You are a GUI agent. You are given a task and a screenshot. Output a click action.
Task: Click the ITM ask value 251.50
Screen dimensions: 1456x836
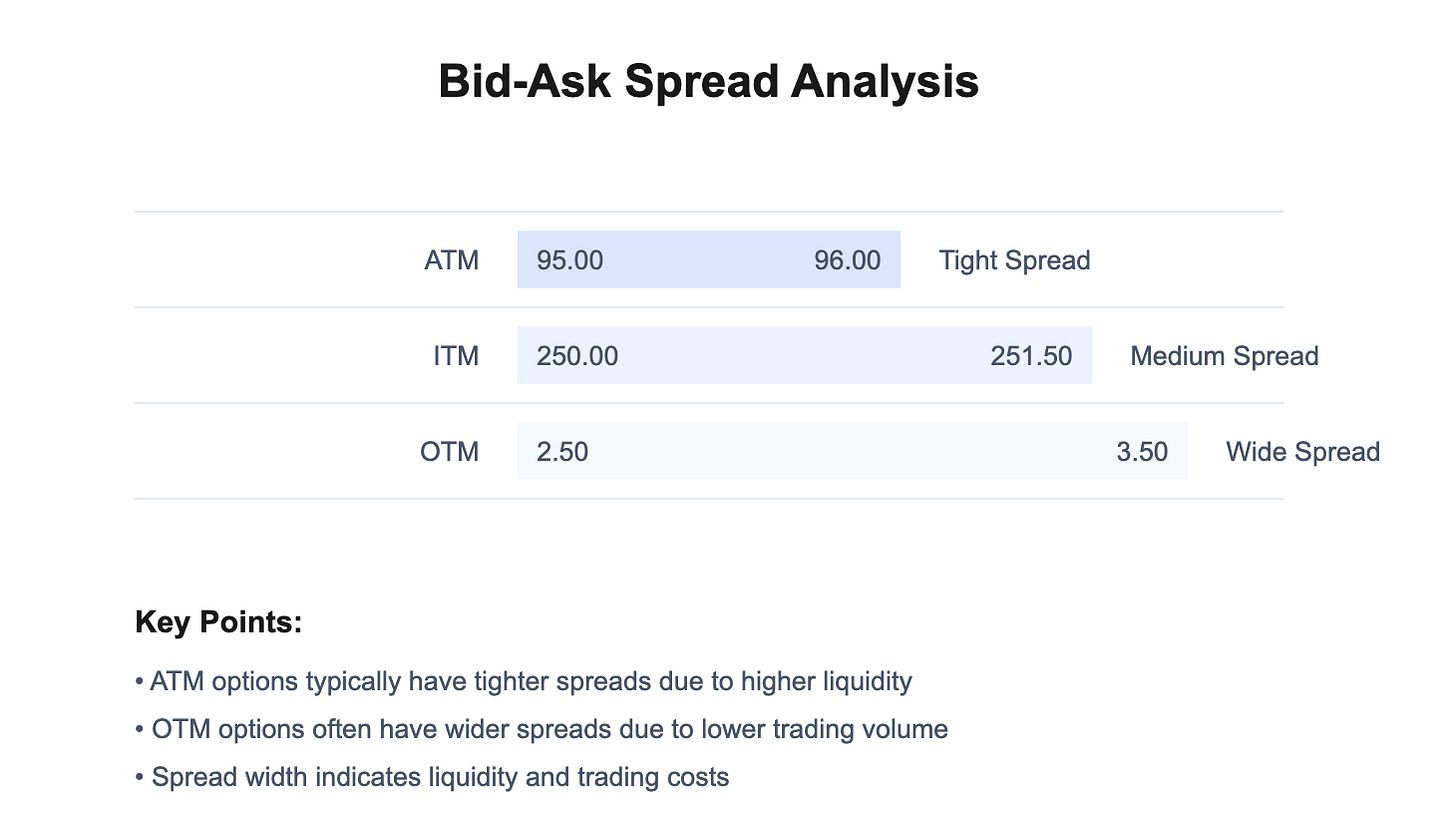point(1031,356)
